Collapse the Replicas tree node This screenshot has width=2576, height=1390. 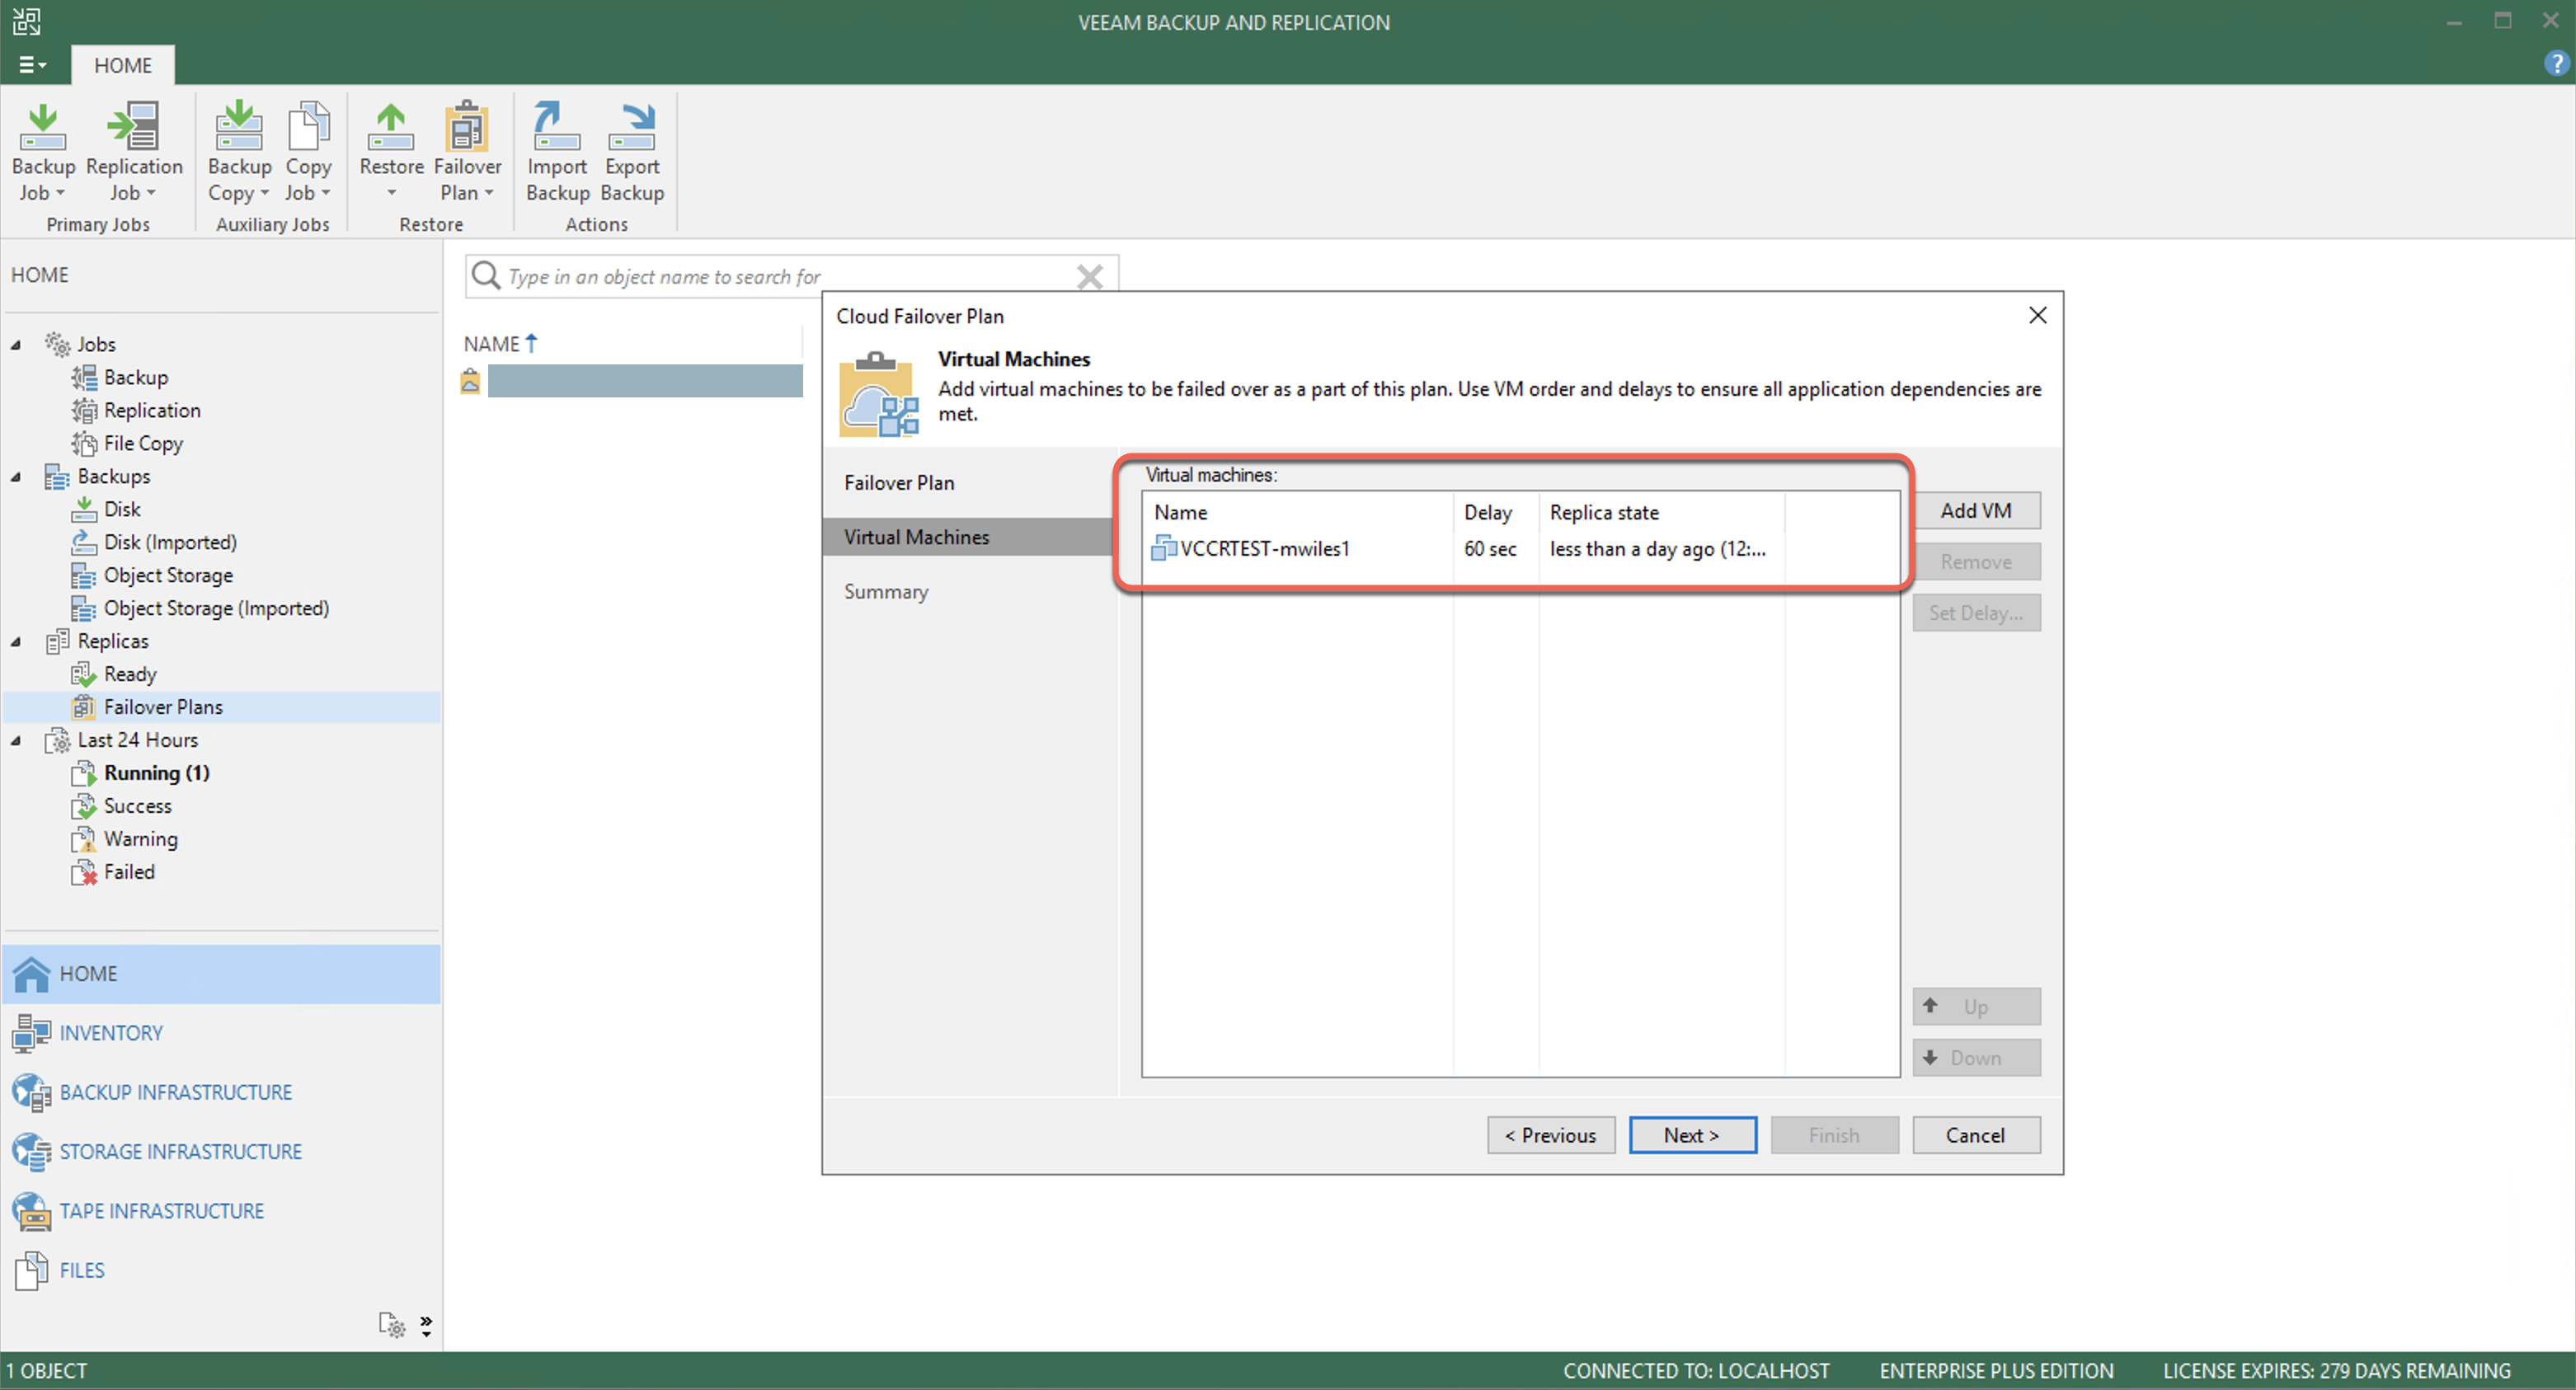pyautogui.click(x=16, y=642)
